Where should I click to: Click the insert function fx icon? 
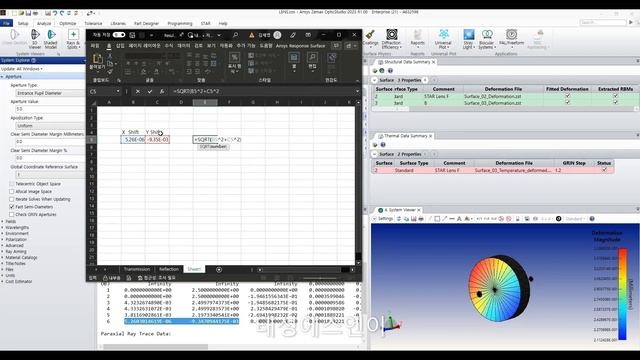162,91
